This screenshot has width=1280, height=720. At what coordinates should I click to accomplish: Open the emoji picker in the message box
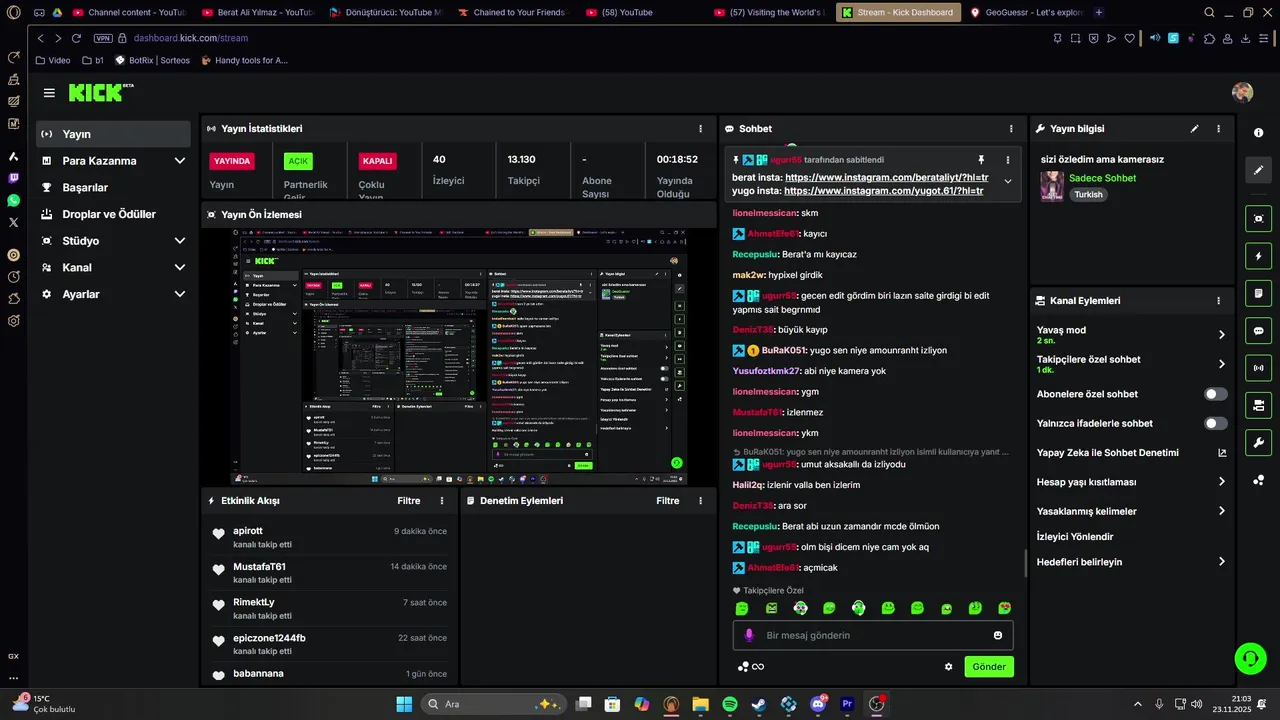coord(998,635)
